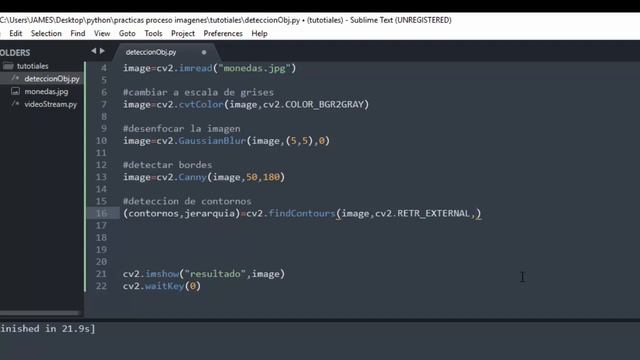Click line number 22 in the gutter
640x360 pixels.
point(101,286)
